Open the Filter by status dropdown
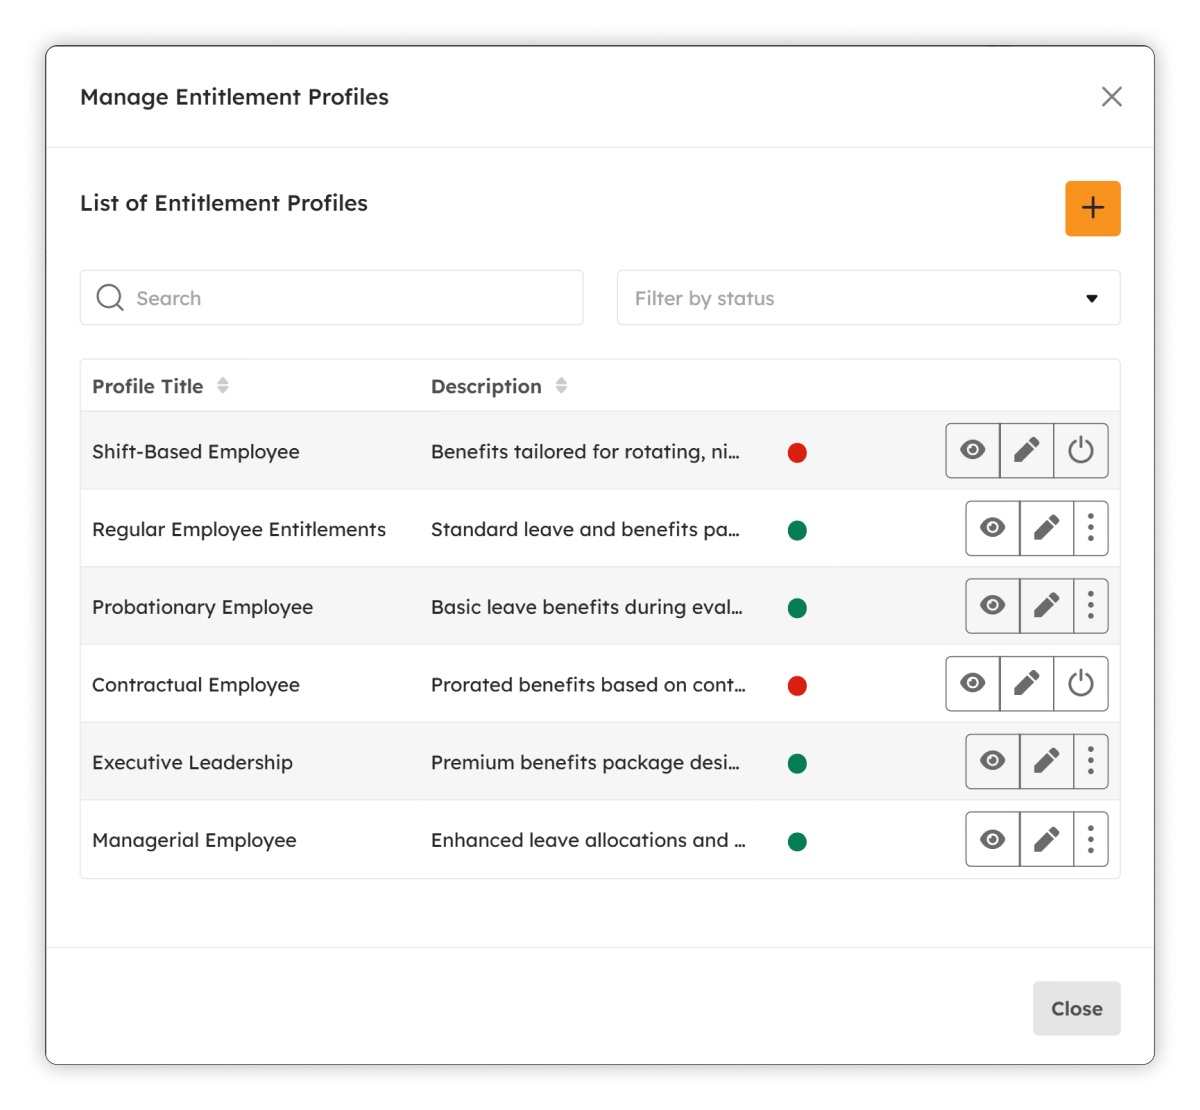This screenshot has width=1200, height=1110. click(x=868, y=298)
